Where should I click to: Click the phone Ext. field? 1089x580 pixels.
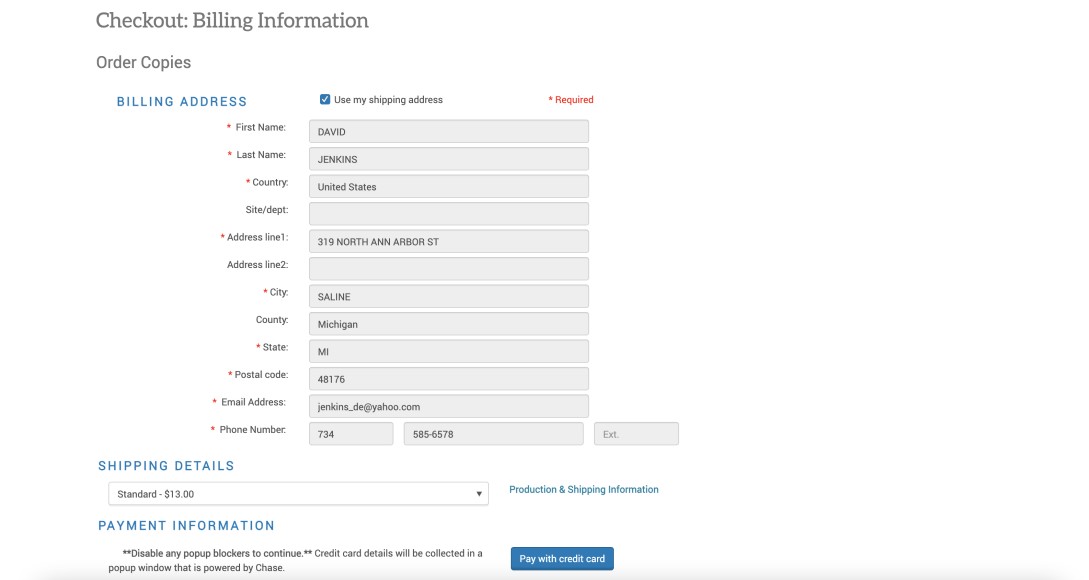pos(636,434)
